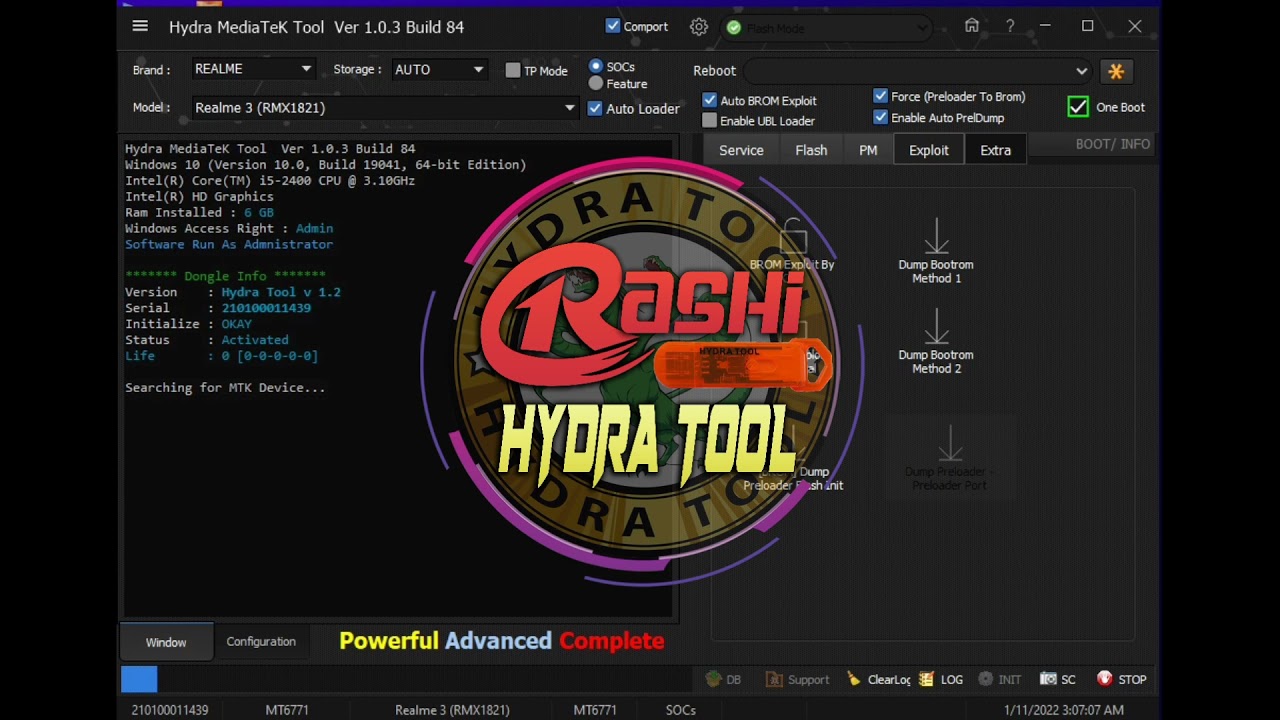Click 'Realme 3 (RMX1821)' in status bar

[x=452, y=710]
